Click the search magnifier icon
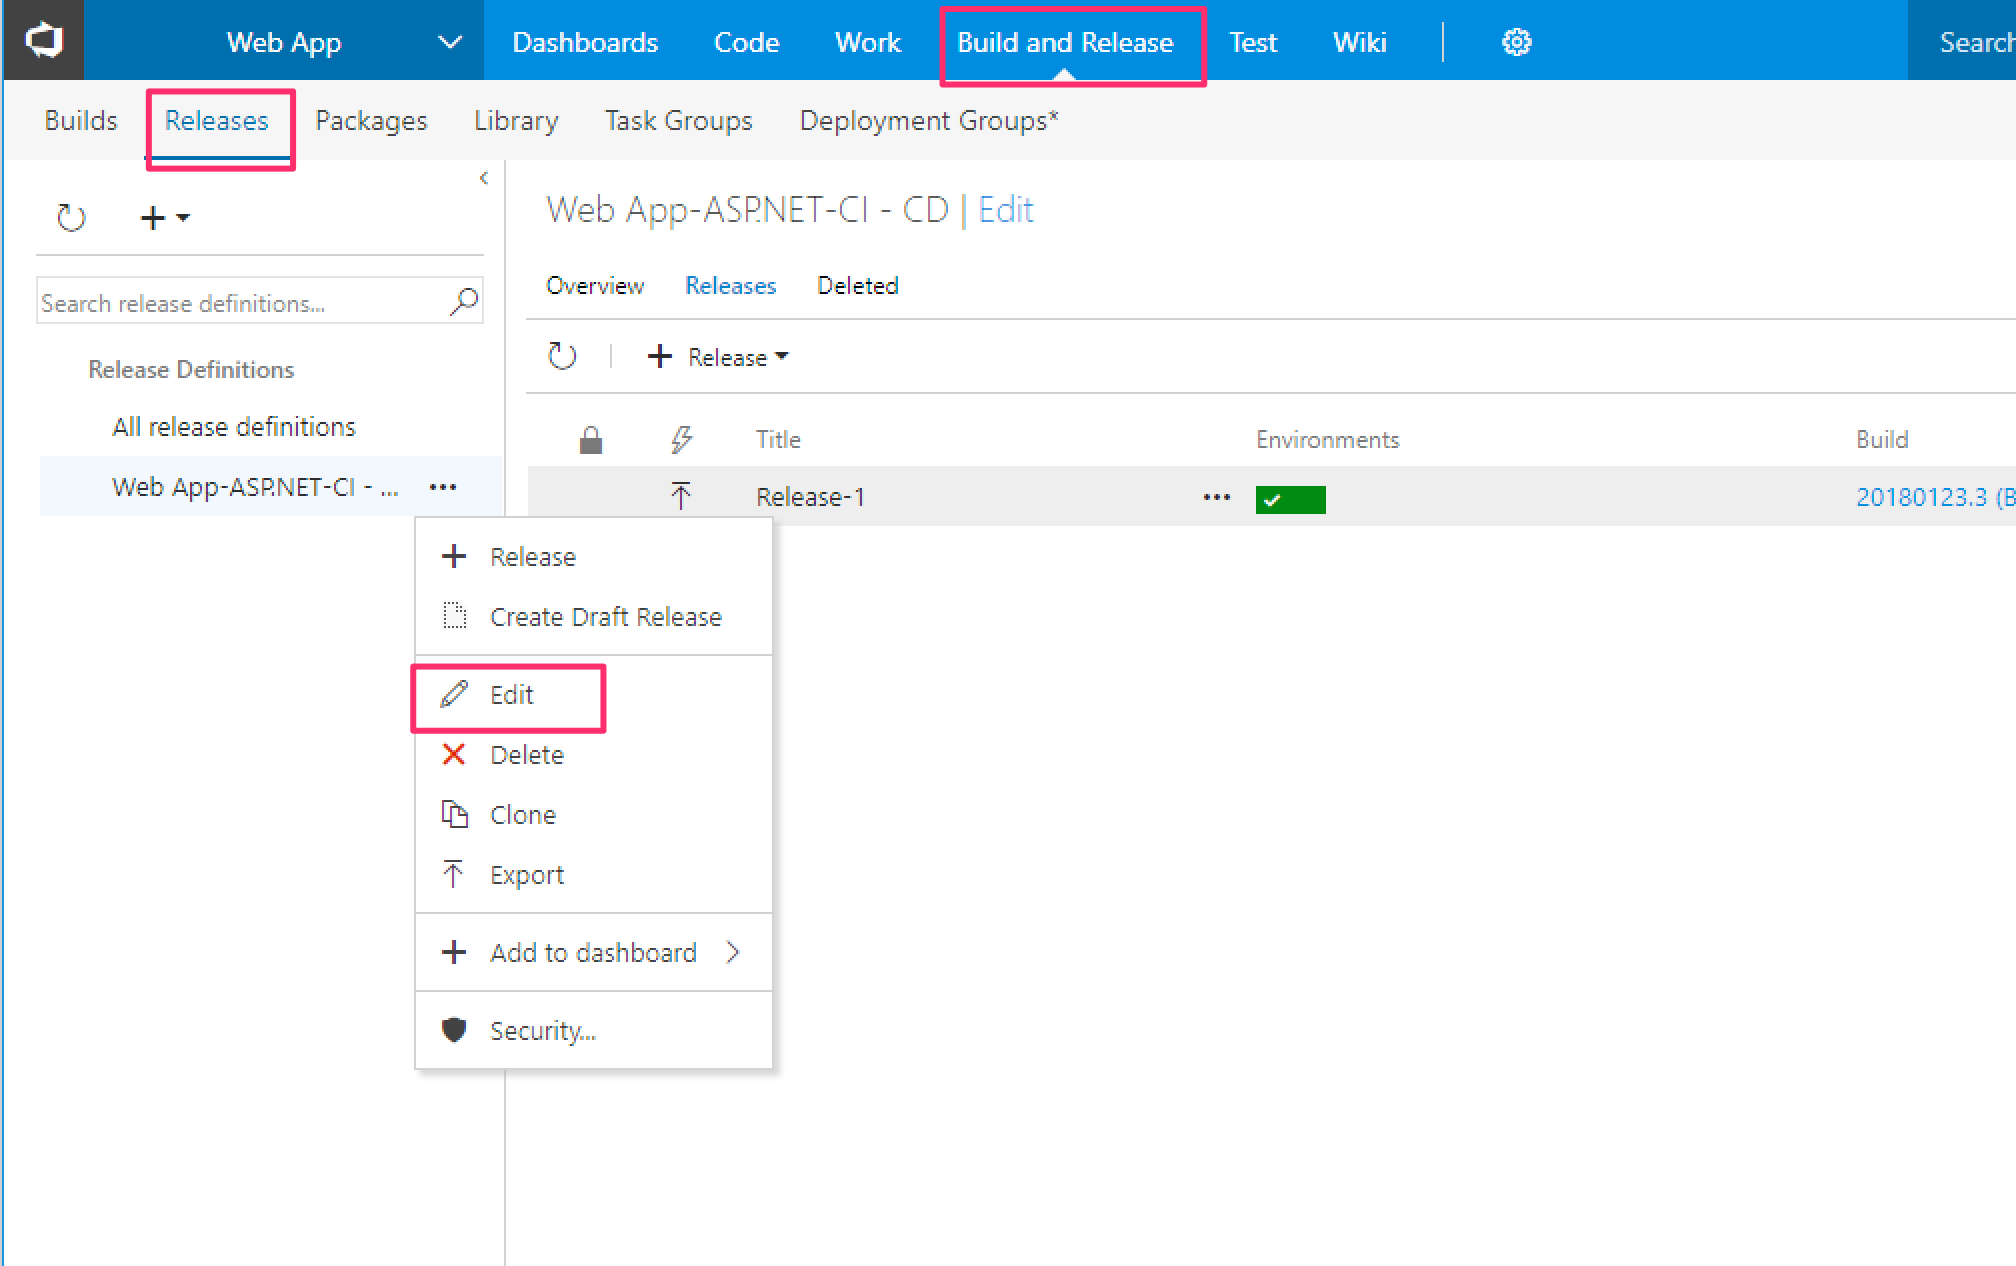2016x1266 pixels. pos(464,301)
